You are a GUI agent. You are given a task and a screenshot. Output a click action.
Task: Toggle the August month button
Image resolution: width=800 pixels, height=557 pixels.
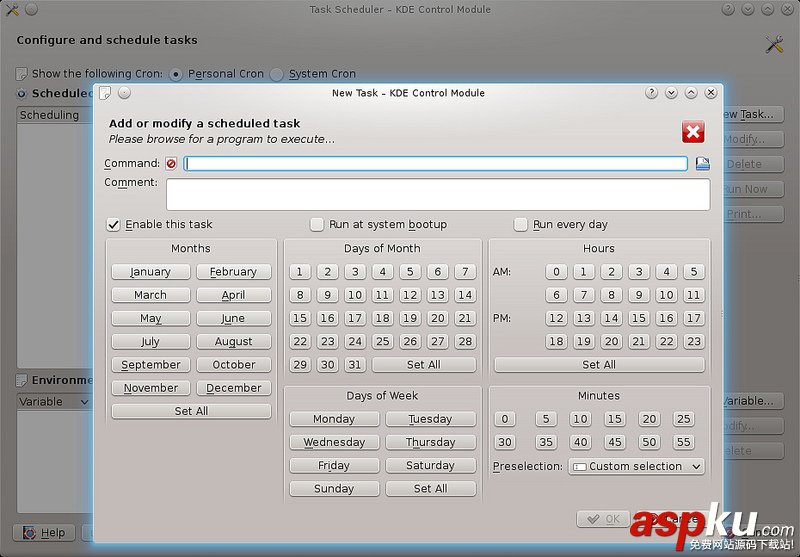pyautogui.click(x=234, y=341)
